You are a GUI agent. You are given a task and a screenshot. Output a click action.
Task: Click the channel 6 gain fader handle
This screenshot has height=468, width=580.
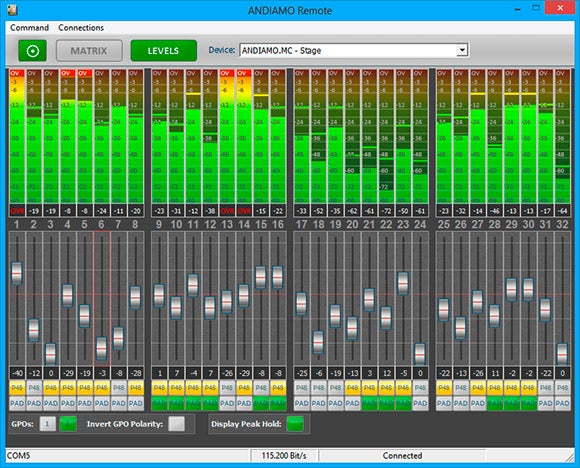[101, 348]
